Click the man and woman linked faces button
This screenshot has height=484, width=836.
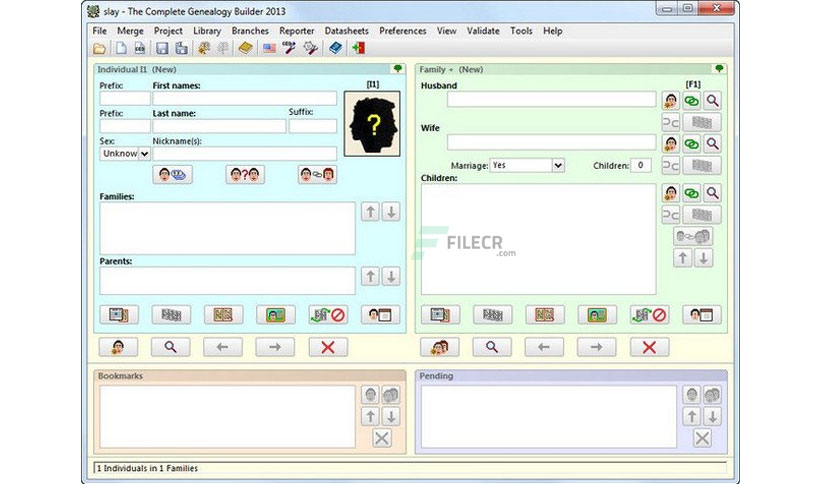317,174
